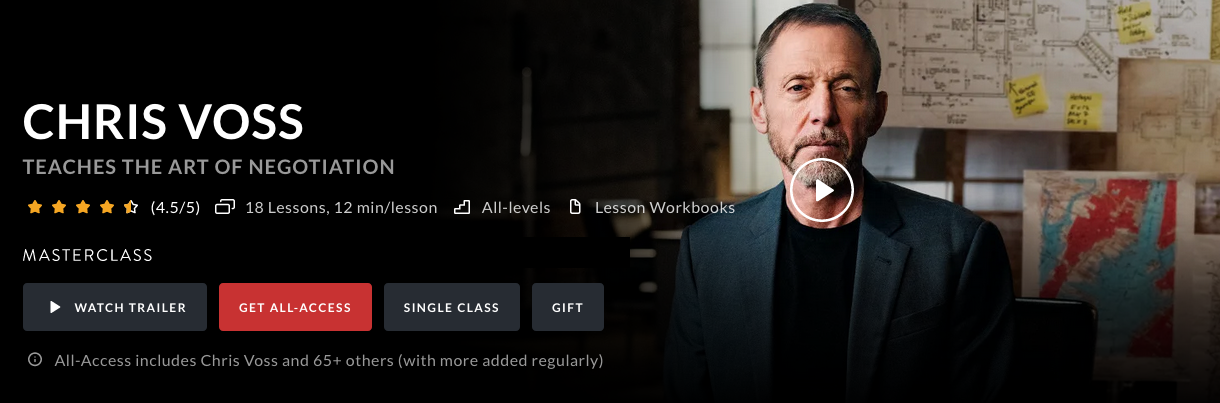
Task: Choose the Single Class button
Action: point(452,307)
